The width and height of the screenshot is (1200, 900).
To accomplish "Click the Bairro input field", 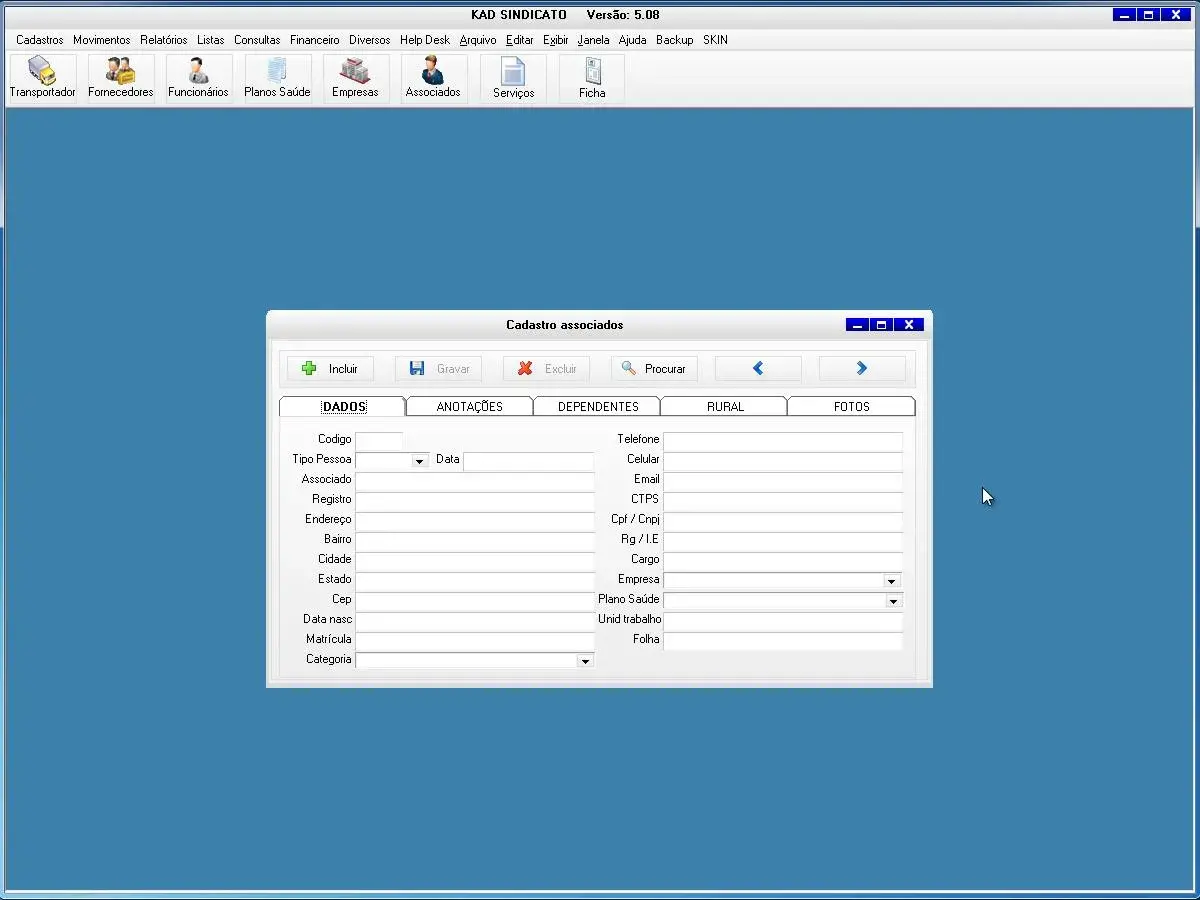I will [x=475, y=541].
